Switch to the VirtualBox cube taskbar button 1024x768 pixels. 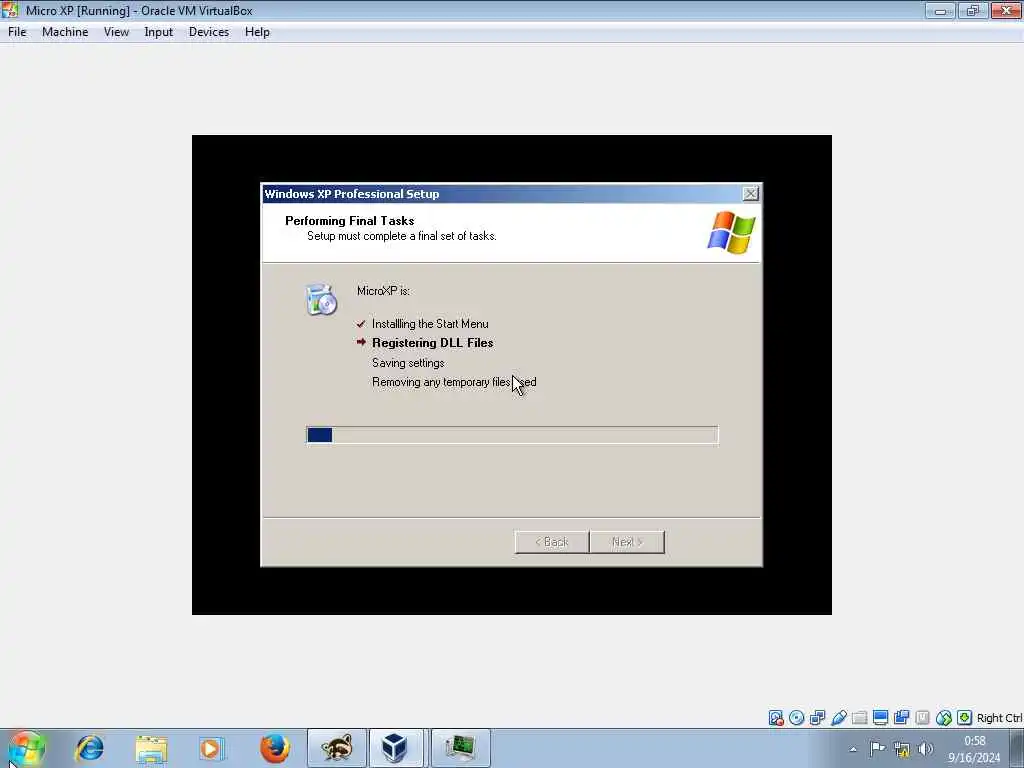point(396,748)
